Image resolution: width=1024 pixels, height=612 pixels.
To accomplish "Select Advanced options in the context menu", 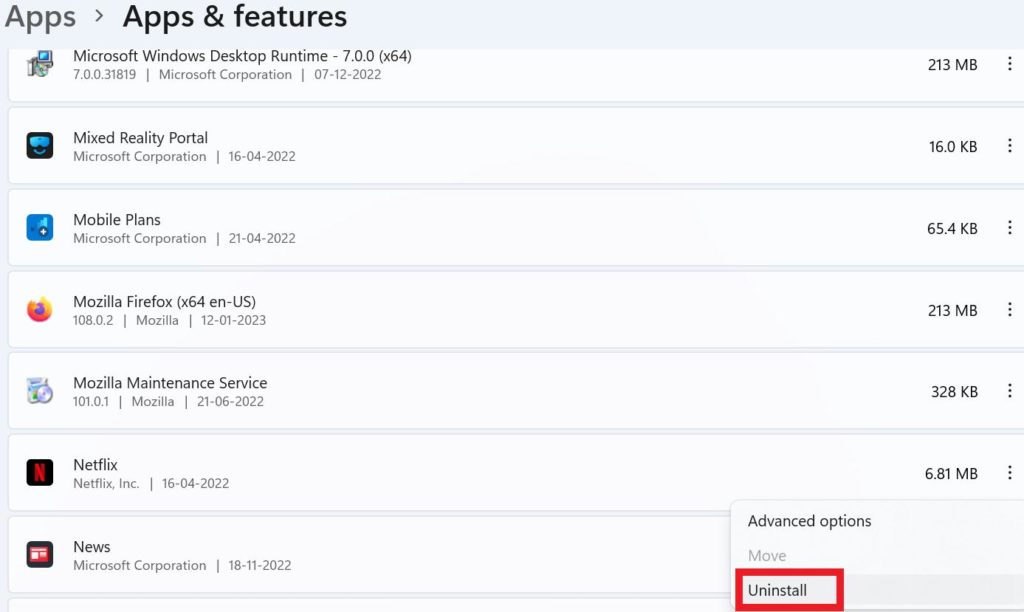I will click(809, 521).
